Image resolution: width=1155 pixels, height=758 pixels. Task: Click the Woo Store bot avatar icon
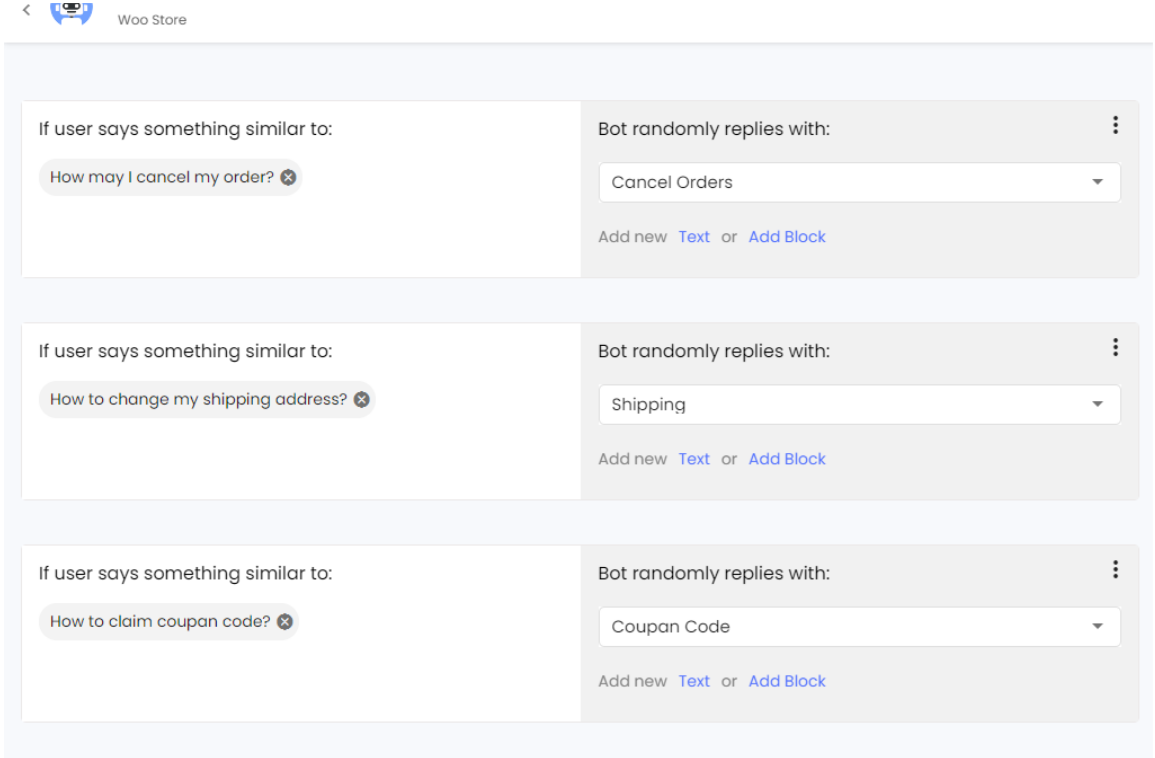click(71, 13)
